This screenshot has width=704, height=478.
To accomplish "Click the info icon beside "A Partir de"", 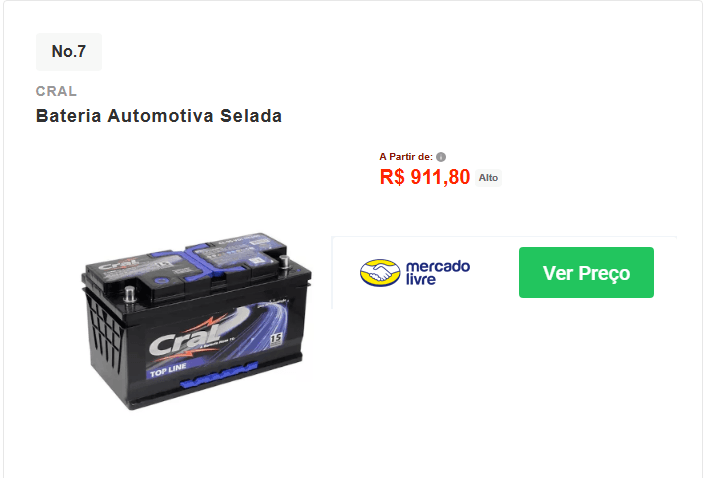I will (441, 157).
